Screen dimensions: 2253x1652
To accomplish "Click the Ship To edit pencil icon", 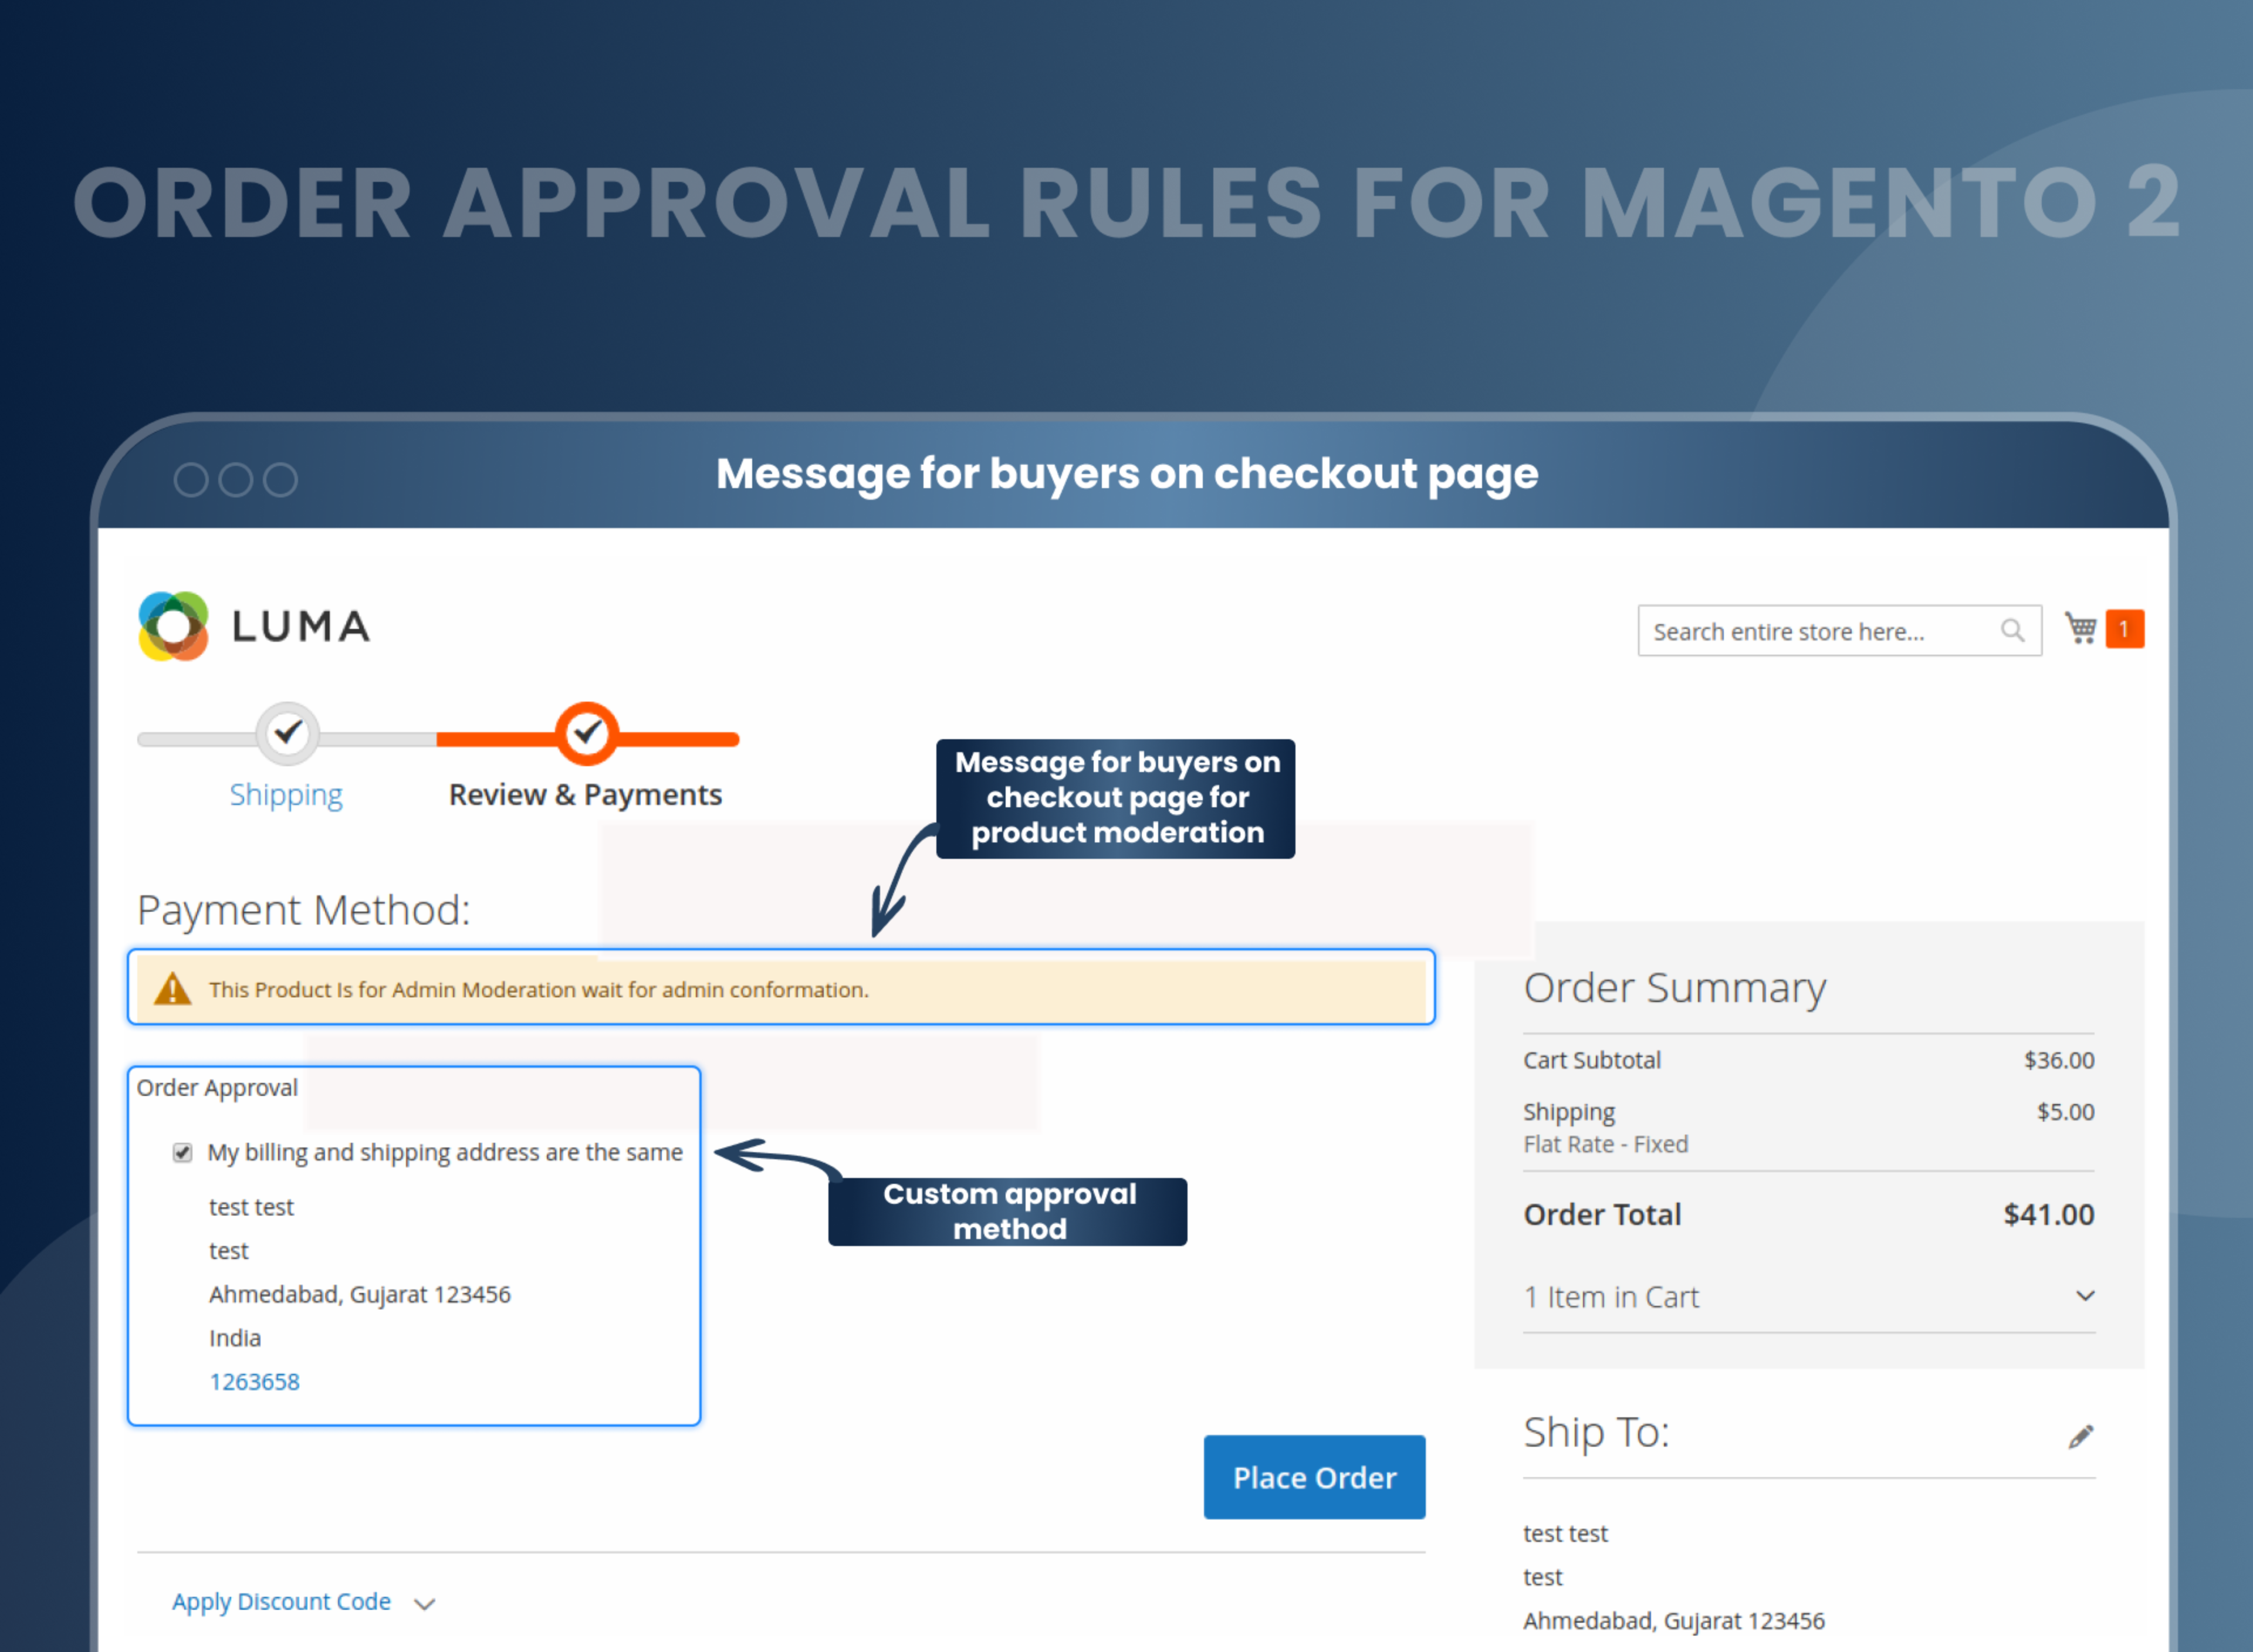I will pos(2080,1437).
